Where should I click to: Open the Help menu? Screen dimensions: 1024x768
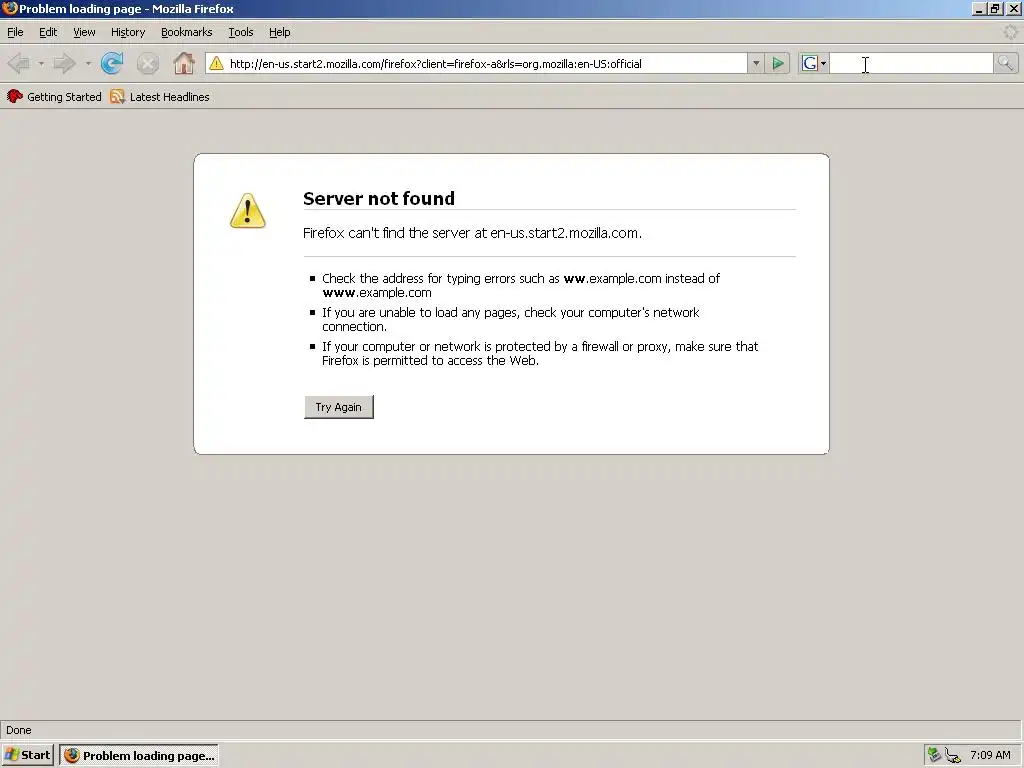coord(280,32)
